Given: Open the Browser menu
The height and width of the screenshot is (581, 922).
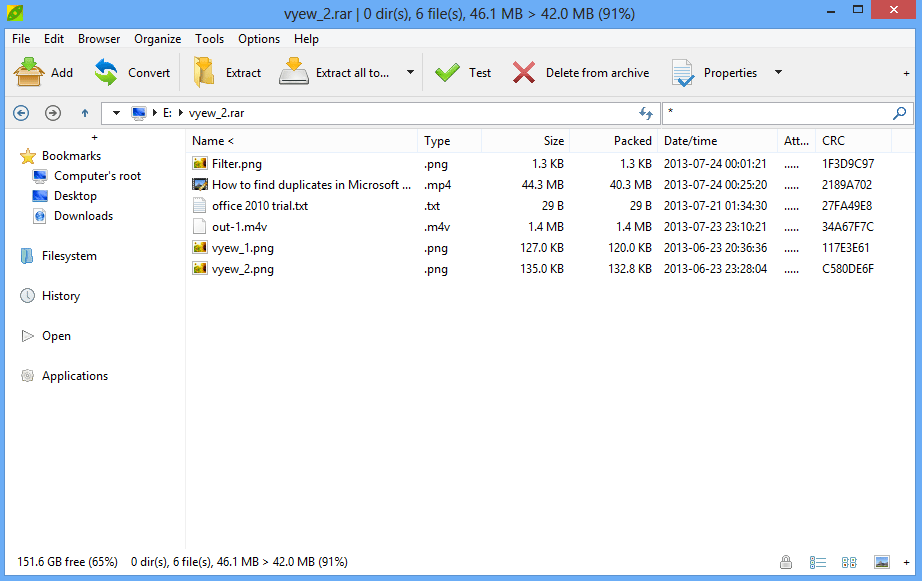Looking at the screenshot, I should tap(99, 39).
